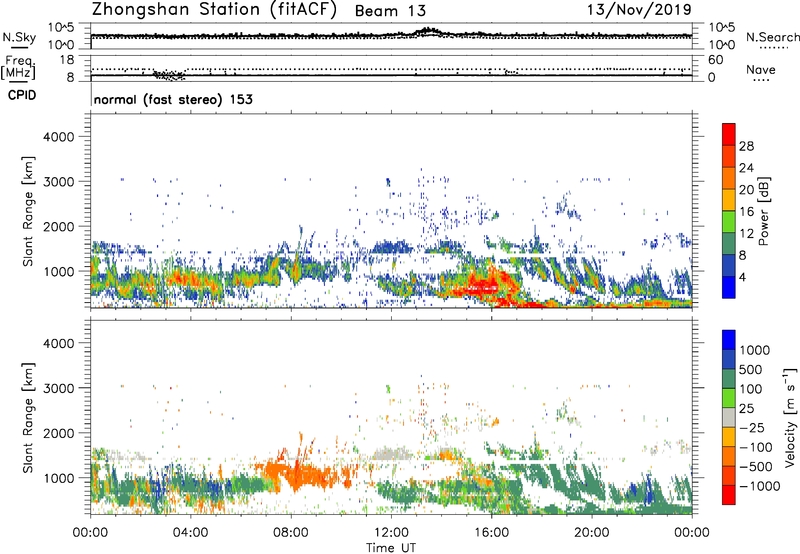800x554 pixels.
Task: Click the '18' frequency axis tick label
Action: (x=67, y=59)
